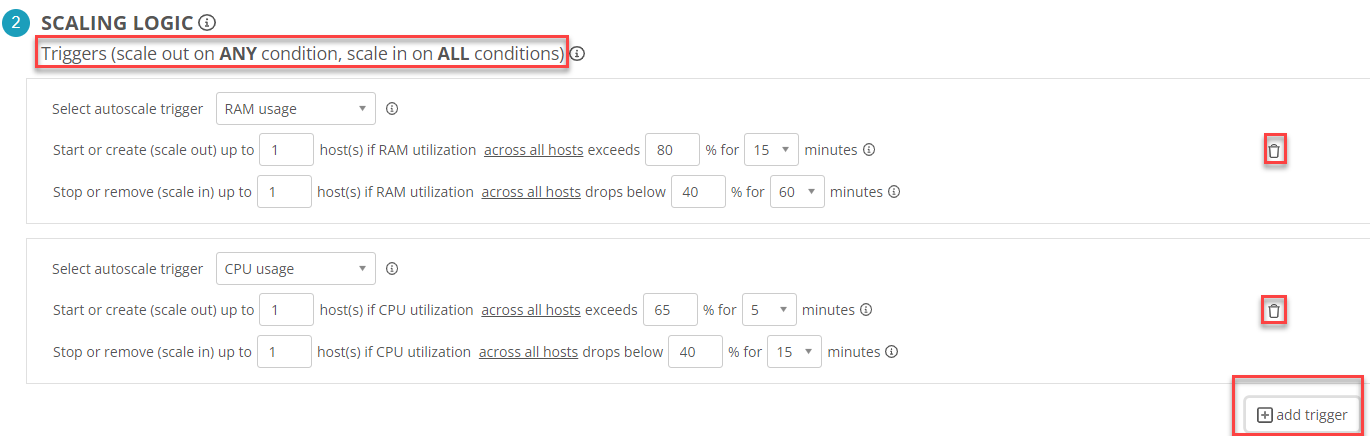Click 'across all hosts' link in CPU scale-in row

pos(528,352)
